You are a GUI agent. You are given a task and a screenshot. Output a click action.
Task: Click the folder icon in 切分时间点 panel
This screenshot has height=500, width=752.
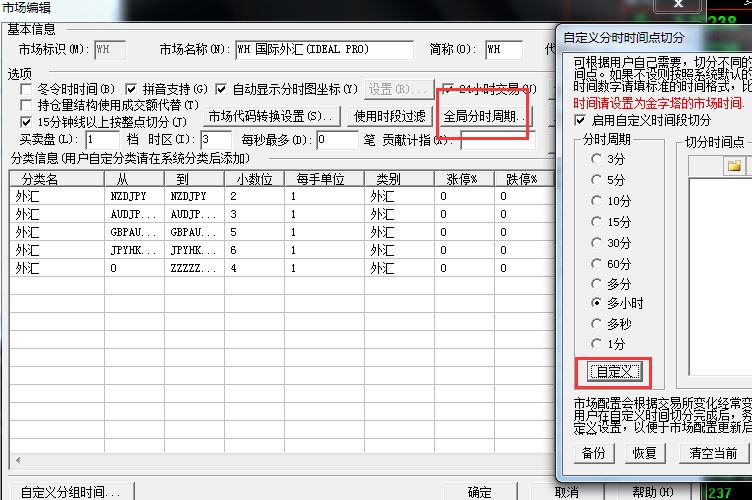tap(734, 166)
